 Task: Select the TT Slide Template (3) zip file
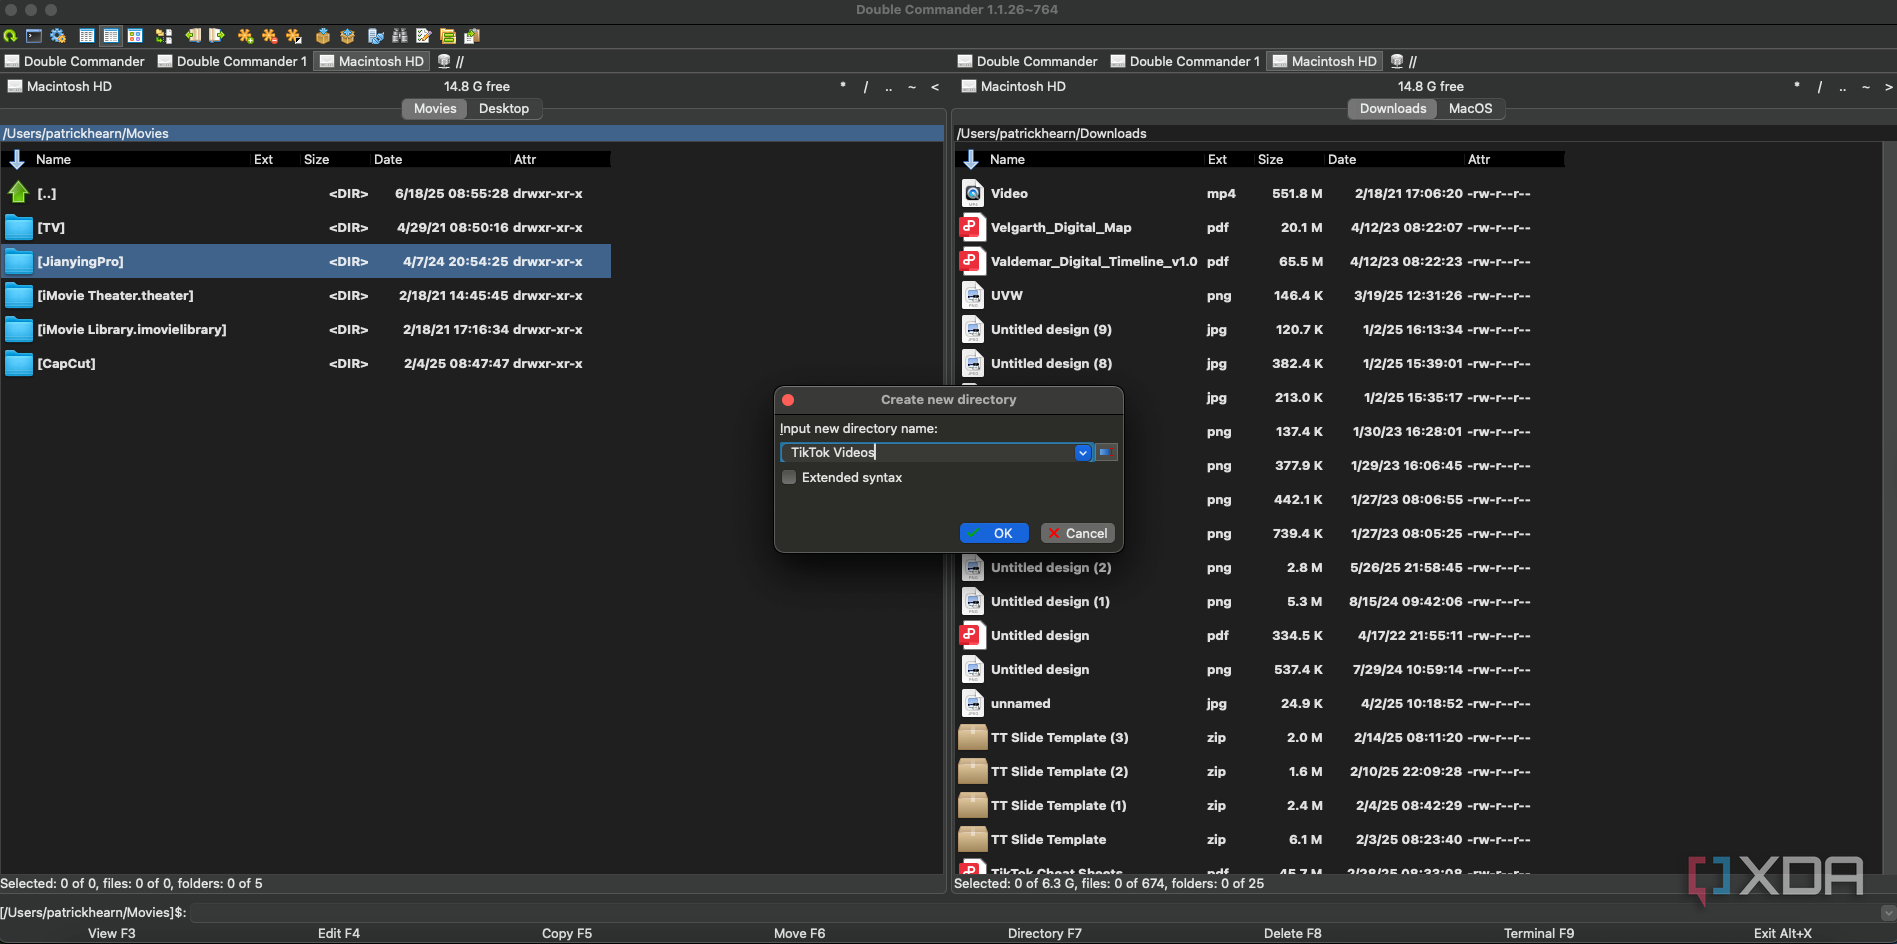point(1260,737)
